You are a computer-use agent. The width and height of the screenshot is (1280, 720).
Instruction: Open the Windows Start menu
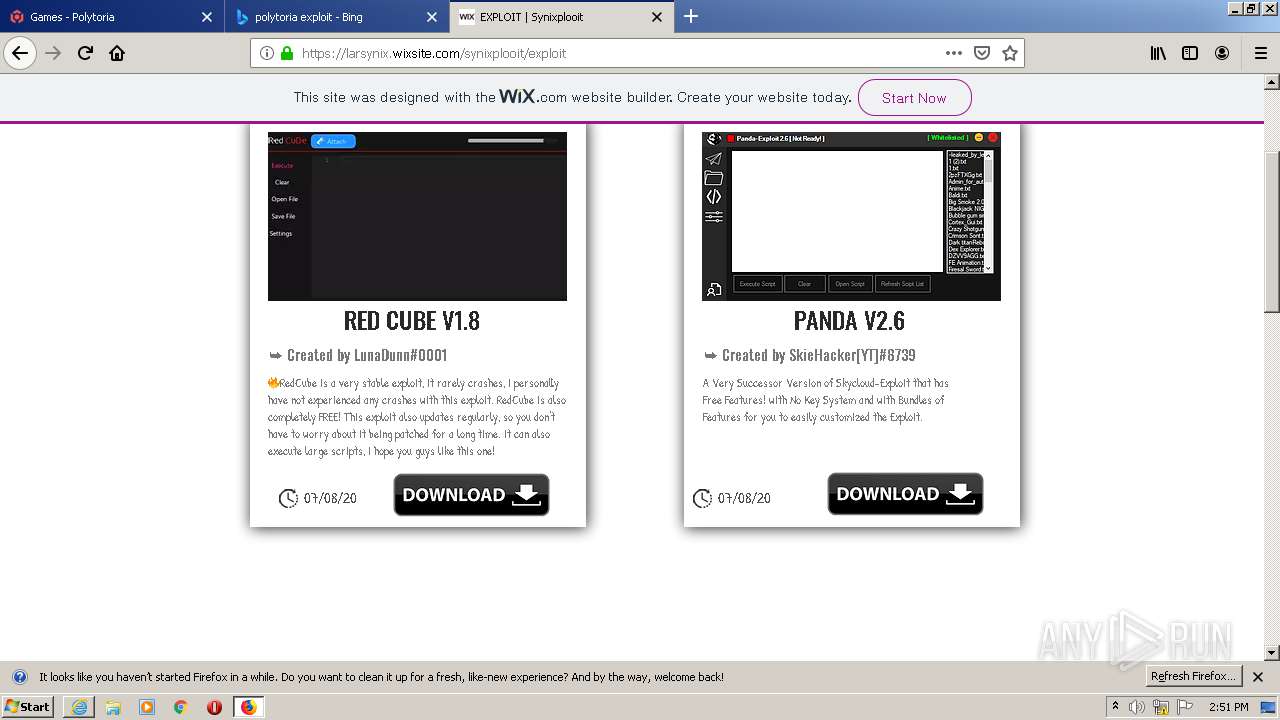point(28,706)
